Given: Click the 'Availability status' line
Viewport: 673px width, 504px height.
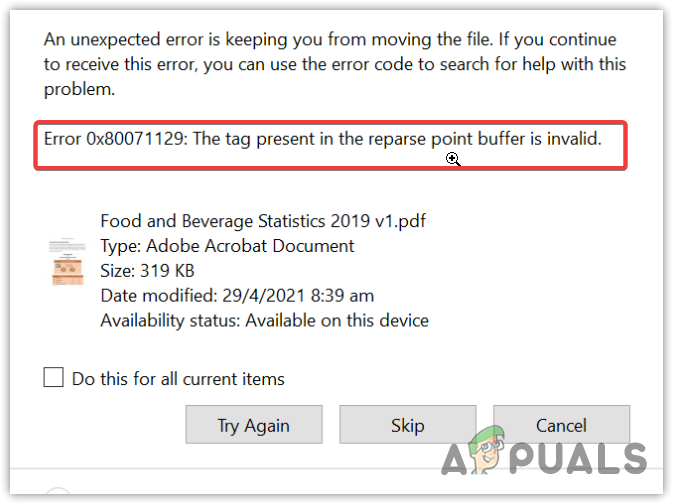Looking at the screenshot, I should pyautogui.click(x=264, y=321).
